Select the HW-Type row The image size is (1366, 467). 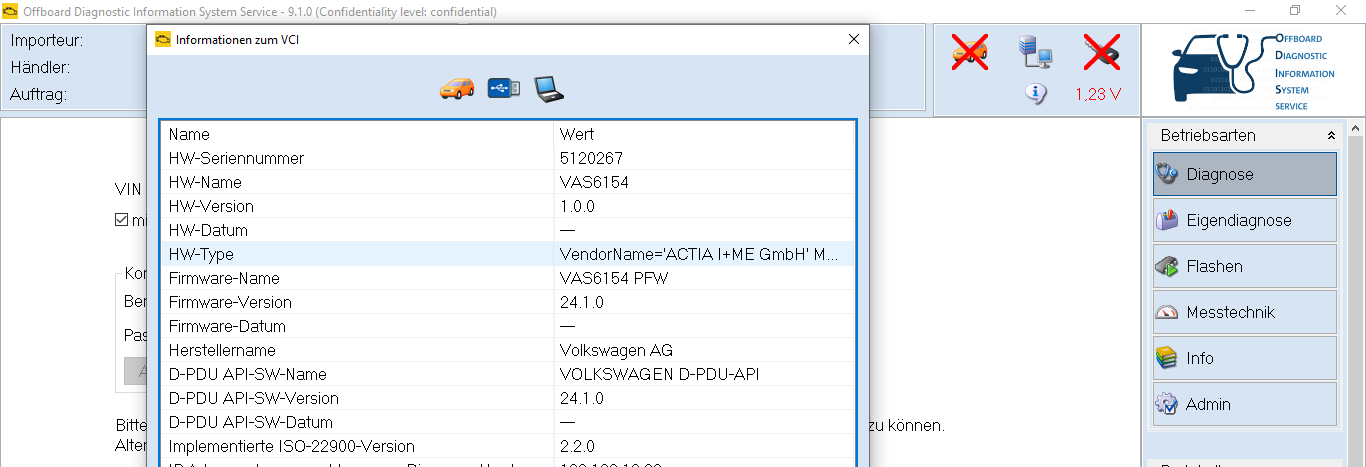507,254
